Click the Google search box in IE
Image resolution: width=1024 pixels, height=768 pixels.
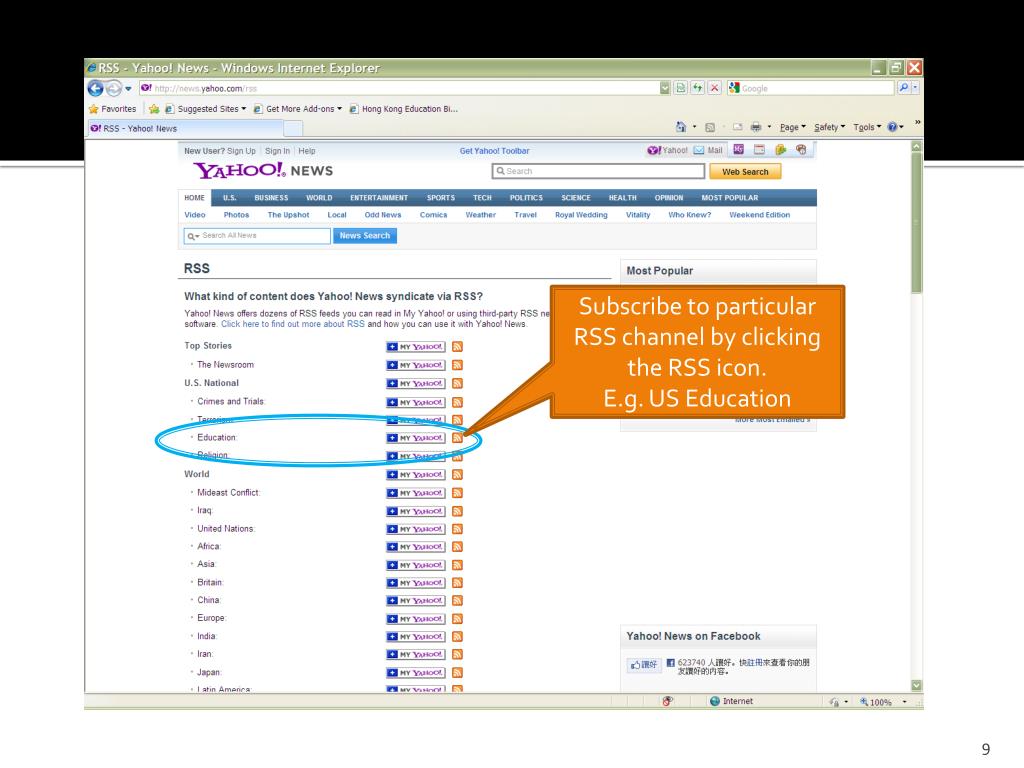point(811,88)
